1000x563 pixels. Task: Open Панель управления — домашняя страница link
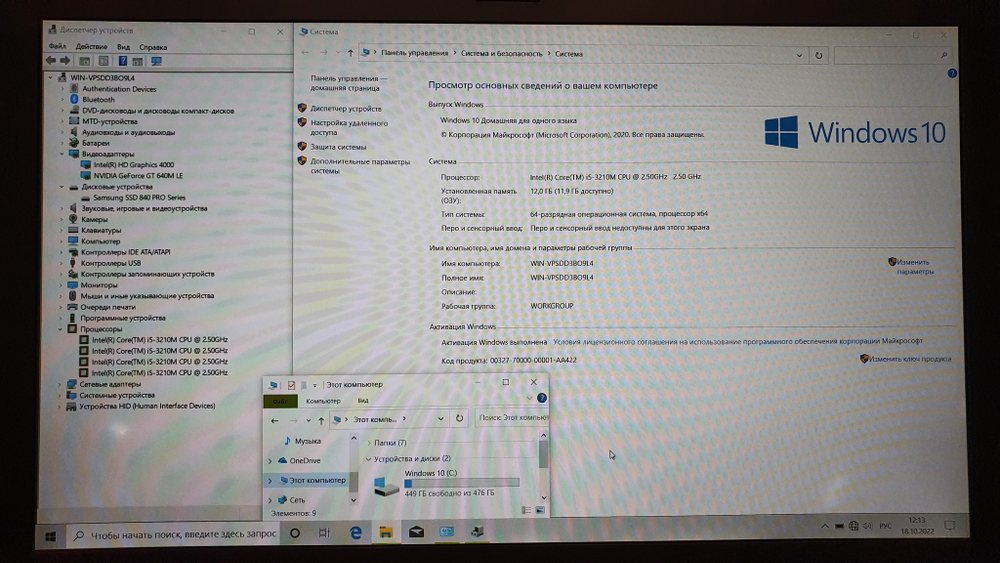coord(348,83)
